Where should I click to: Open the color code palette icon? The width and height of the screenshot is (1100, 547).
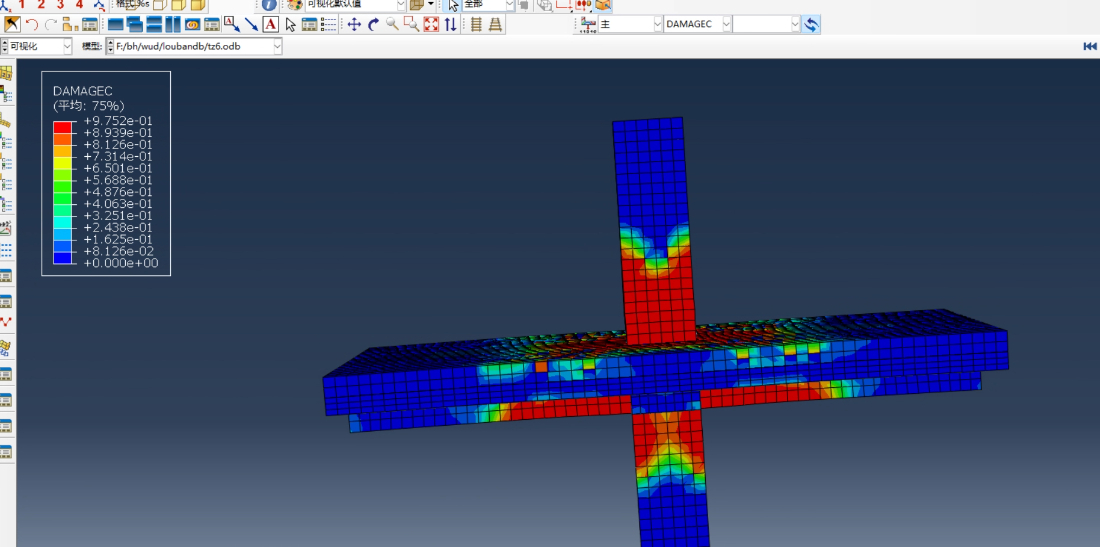(295, 4)
